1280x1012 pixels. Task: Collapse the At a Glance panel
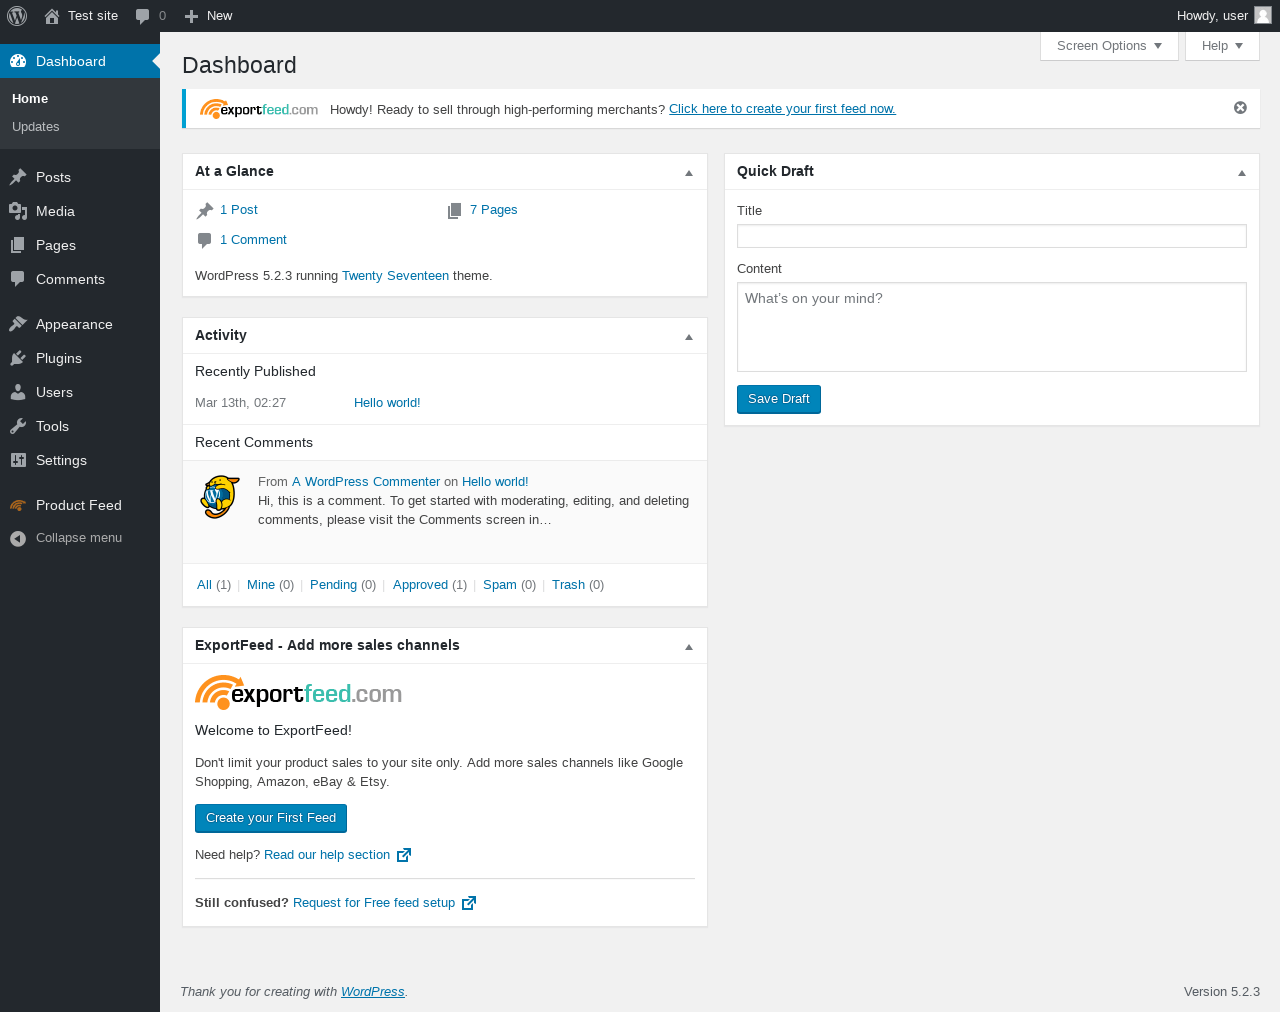tap(689, 172)
